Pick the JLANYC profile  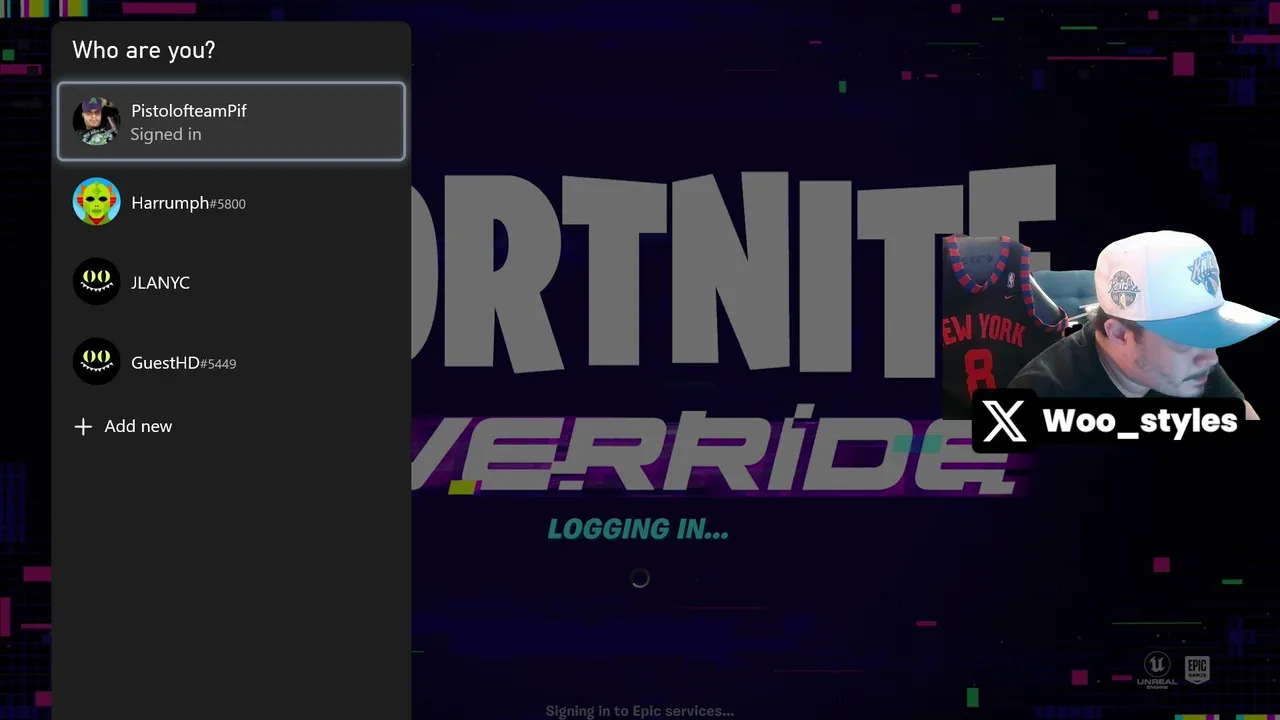click(x=231, y=282)
